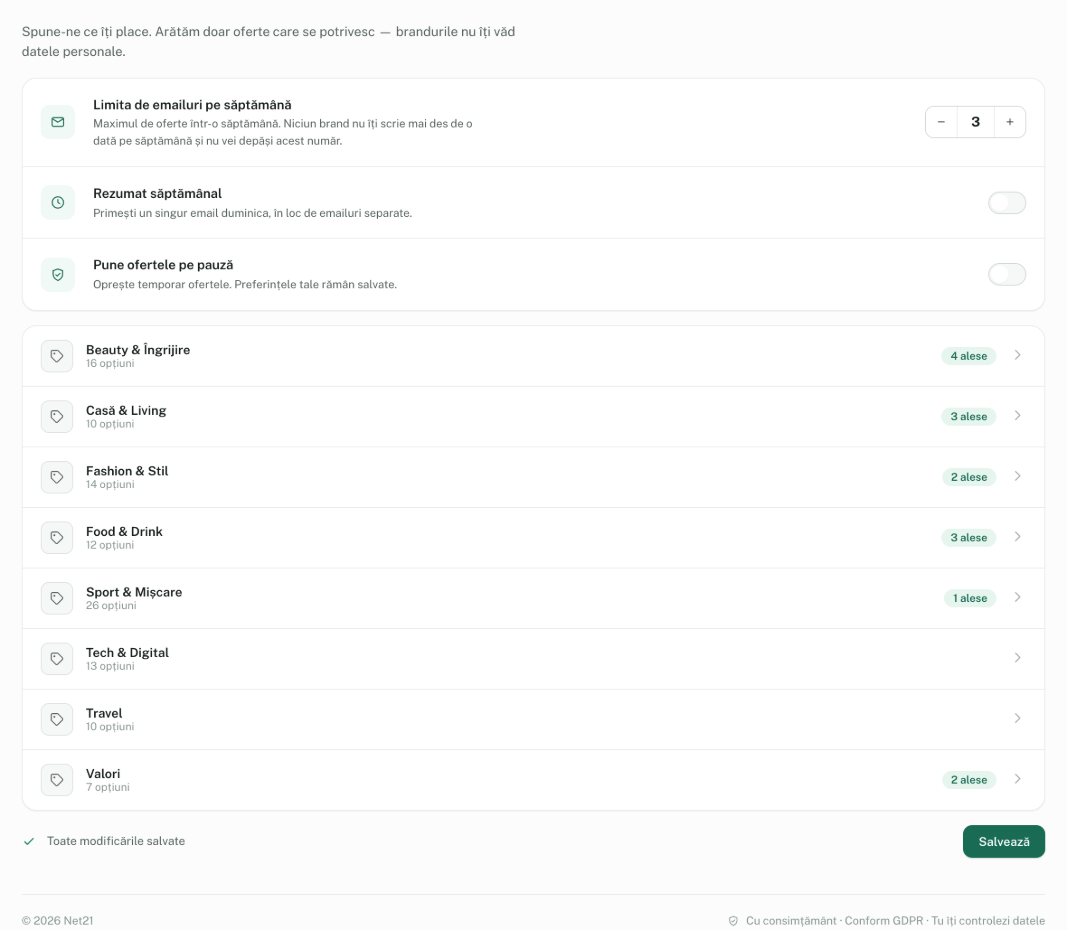Open the Valori category row
Viewport: 1067px width, 930px height.
[x=534, y=780]
